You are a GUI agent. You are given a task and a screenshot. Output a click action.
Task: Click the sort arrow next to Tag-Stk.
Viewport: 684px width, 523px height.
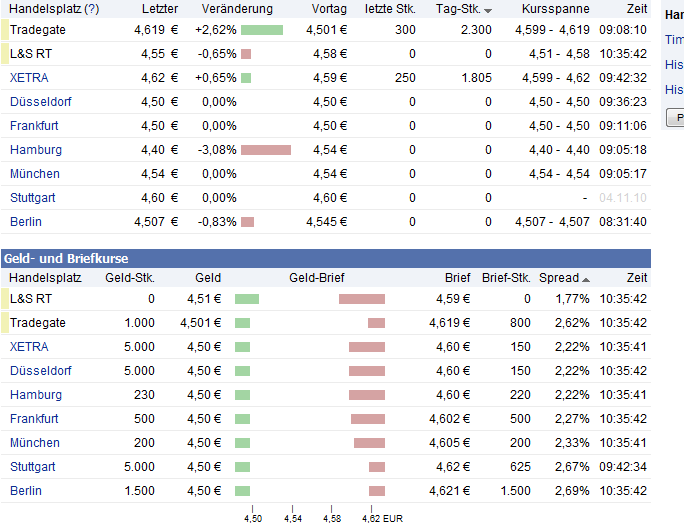pos(488,10)
